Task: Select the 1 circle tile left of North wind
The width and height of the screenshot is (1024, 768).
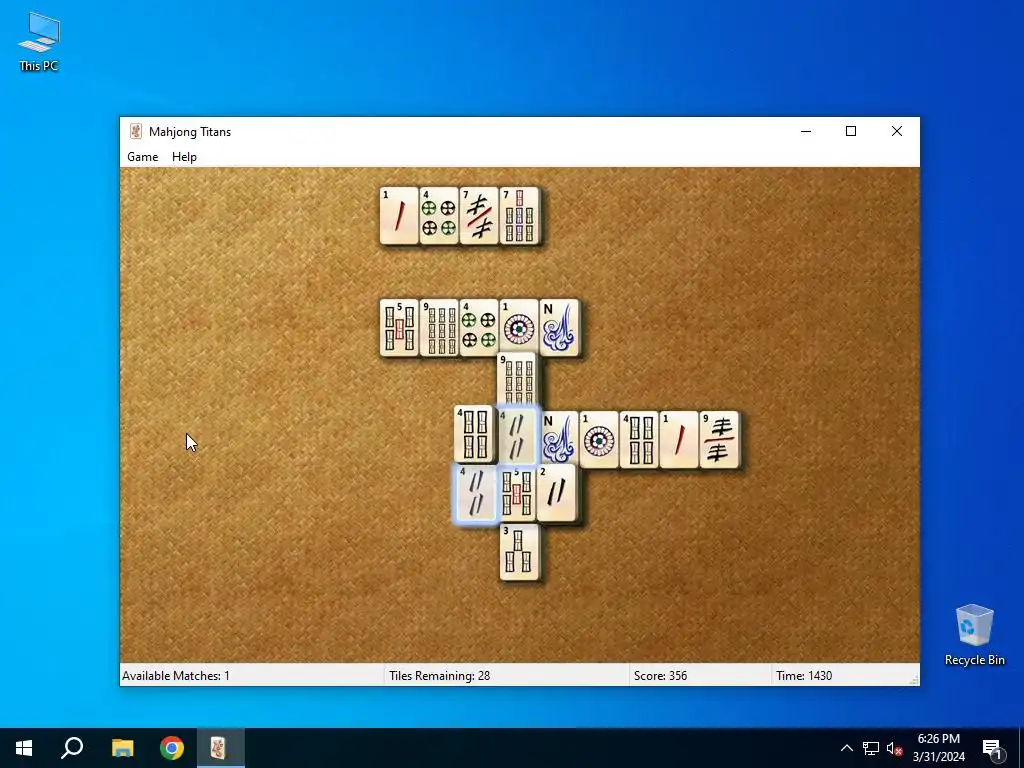Action: tap(519, 327)
